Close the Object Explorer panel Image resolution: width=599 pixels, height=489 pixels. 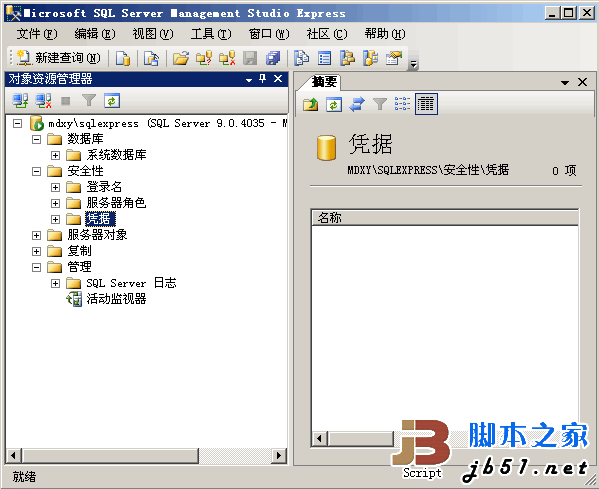pos(278,79)
